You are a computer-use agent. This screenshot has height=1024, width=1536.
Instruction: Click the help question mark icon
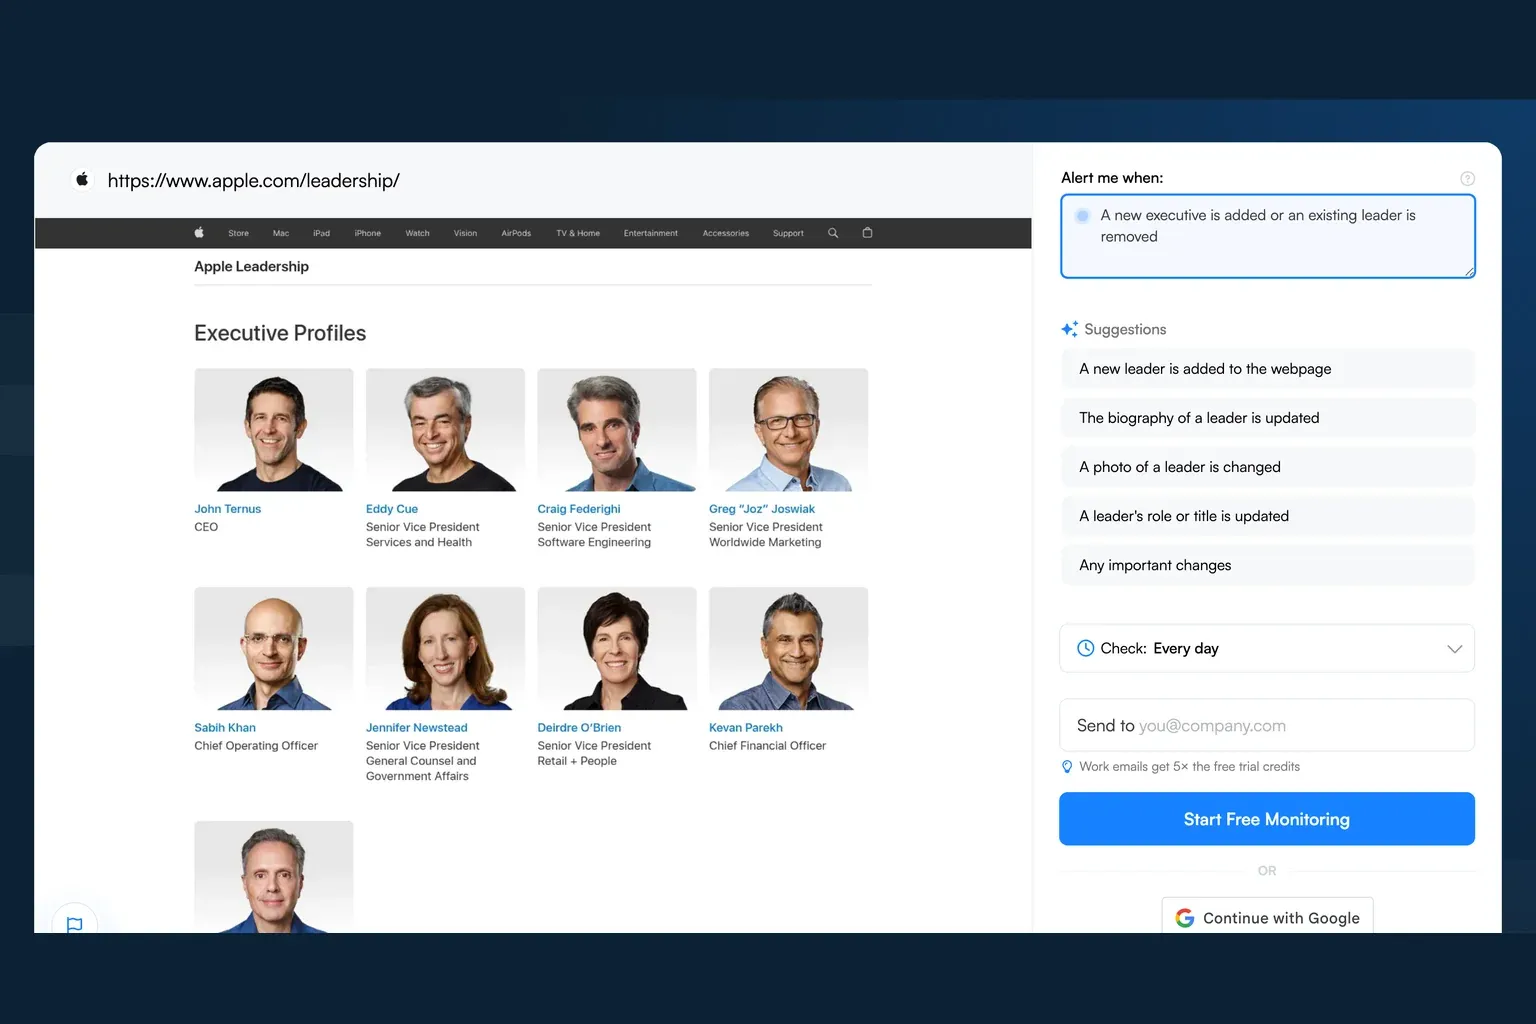click(x=1467, y=179)
